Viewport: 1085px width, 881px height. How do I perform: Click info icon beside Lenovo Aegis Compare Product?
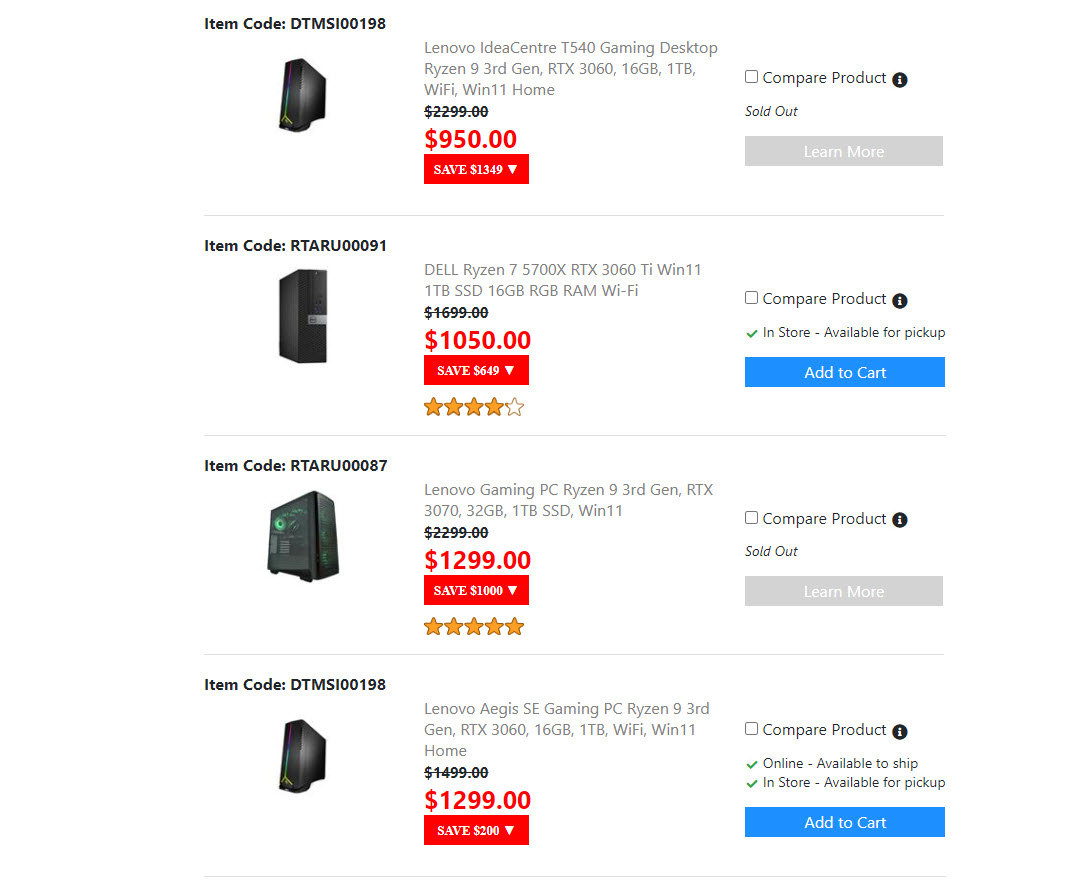coord(900,731)
